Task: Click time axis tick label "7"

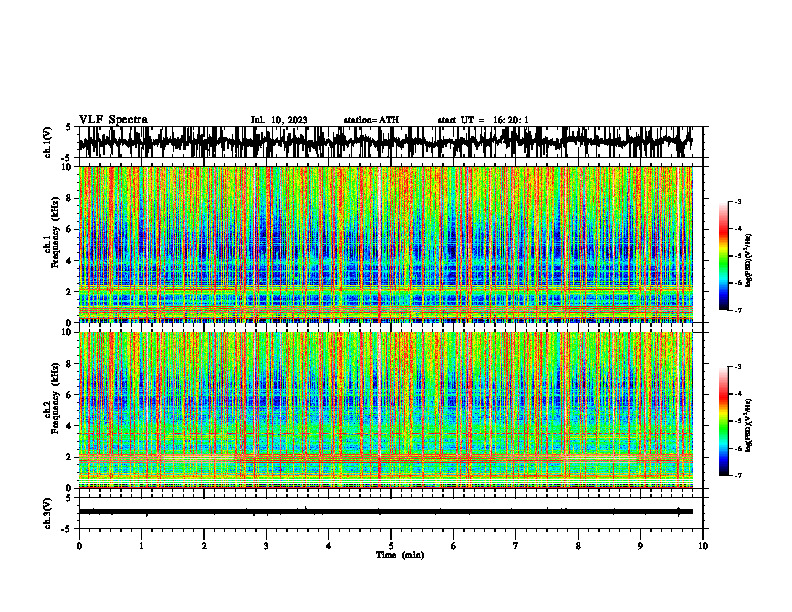Action: 516,546
